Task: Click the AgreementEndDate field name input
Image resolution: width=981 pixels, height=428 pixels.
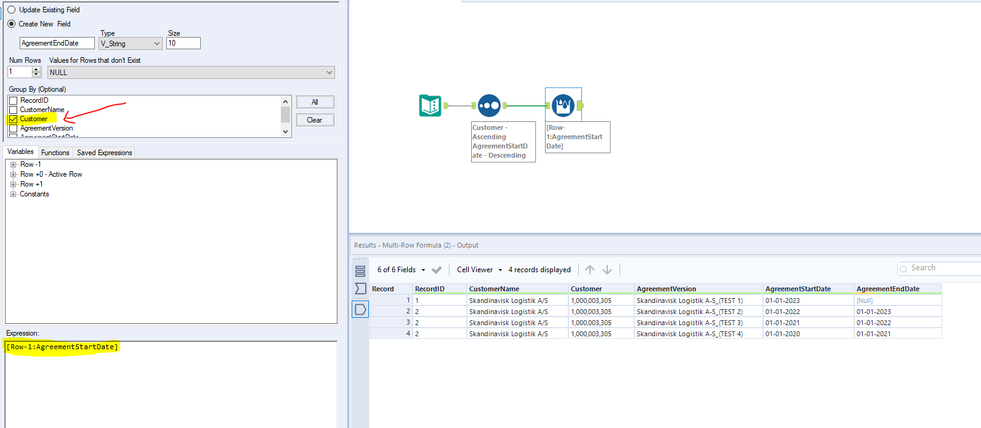Action: pyautogui.click(x=58, y=43)
